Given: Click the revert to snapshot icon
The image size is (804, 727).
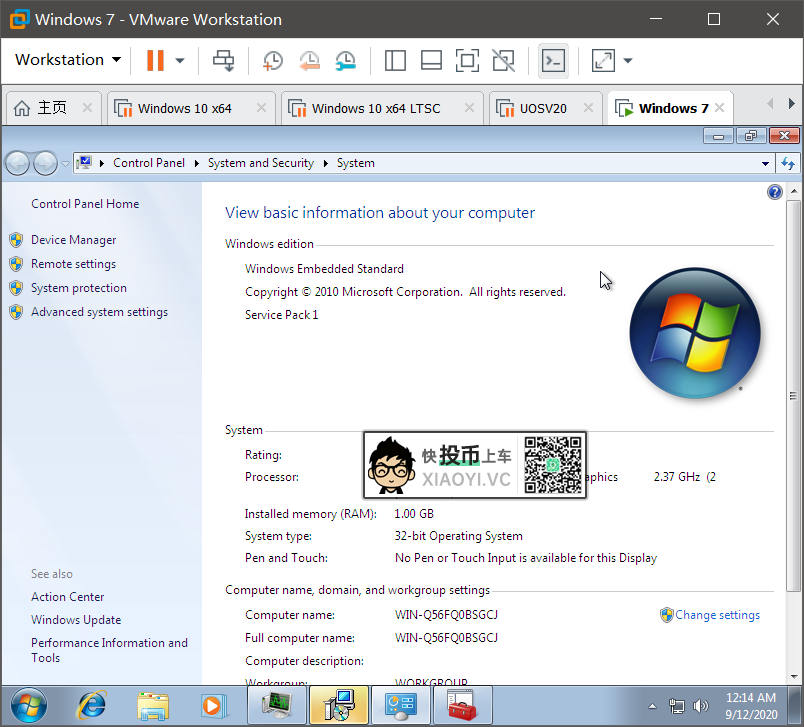Looking at the screenshot, I should click(309, 60).
